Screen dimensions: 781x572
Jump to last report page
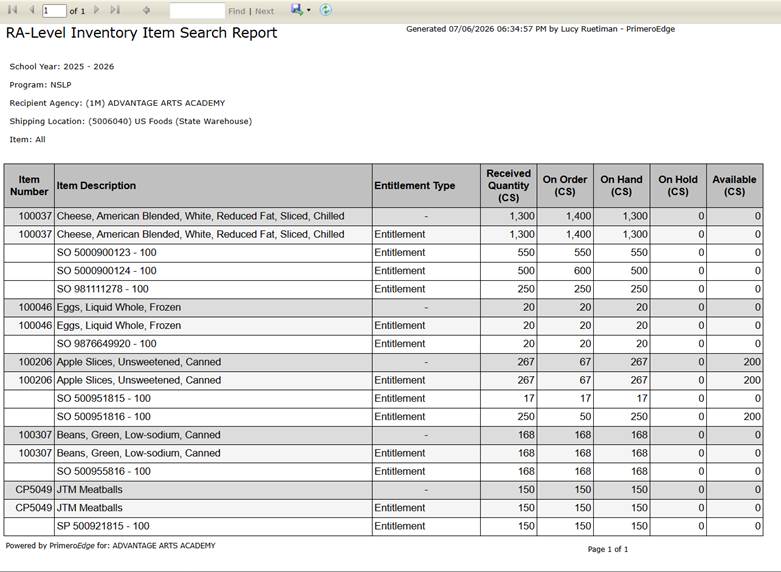tap(115, 10)
